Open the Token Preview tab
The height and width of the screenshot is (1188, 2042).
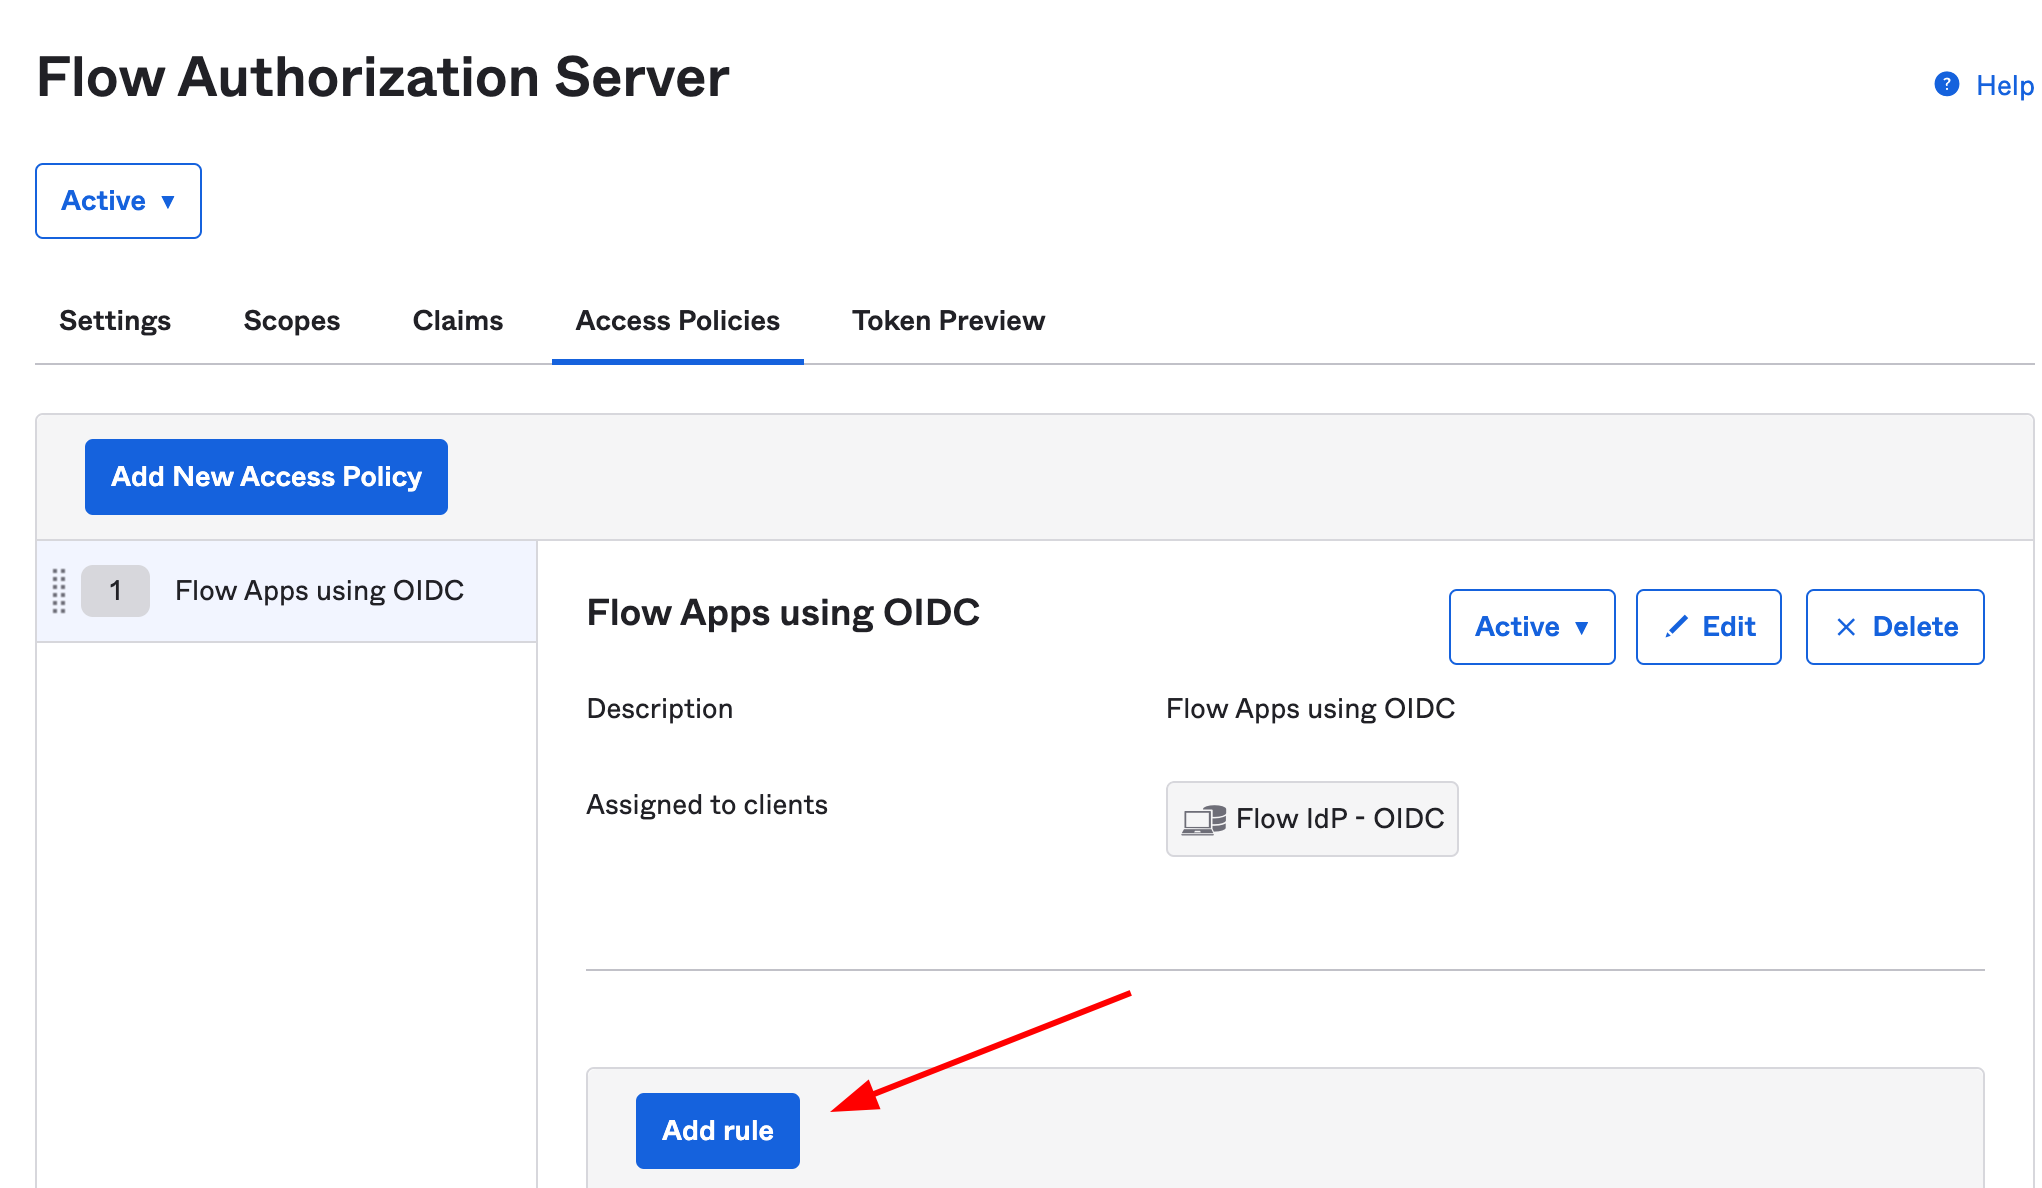[948, 320]
